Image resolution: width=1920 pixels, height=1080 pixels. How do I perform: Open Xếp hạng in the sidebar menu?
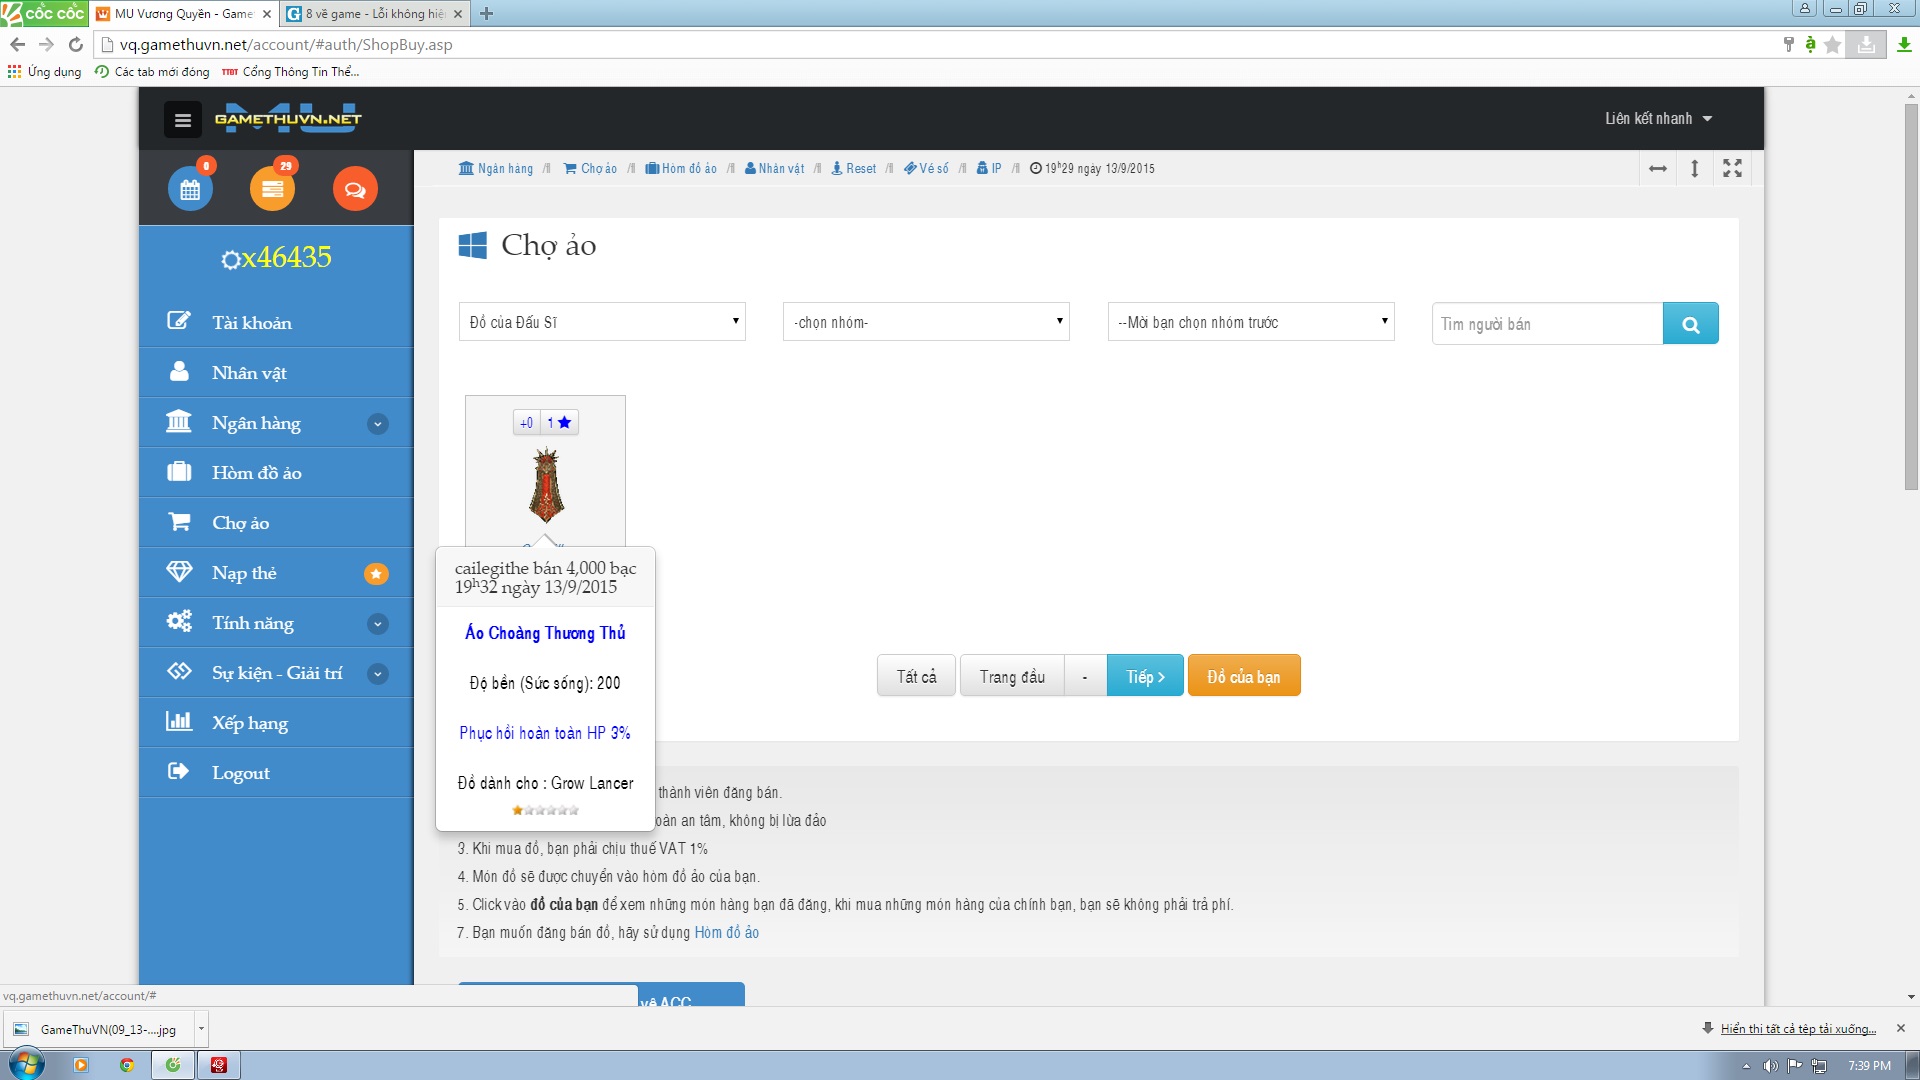(250, 723)
